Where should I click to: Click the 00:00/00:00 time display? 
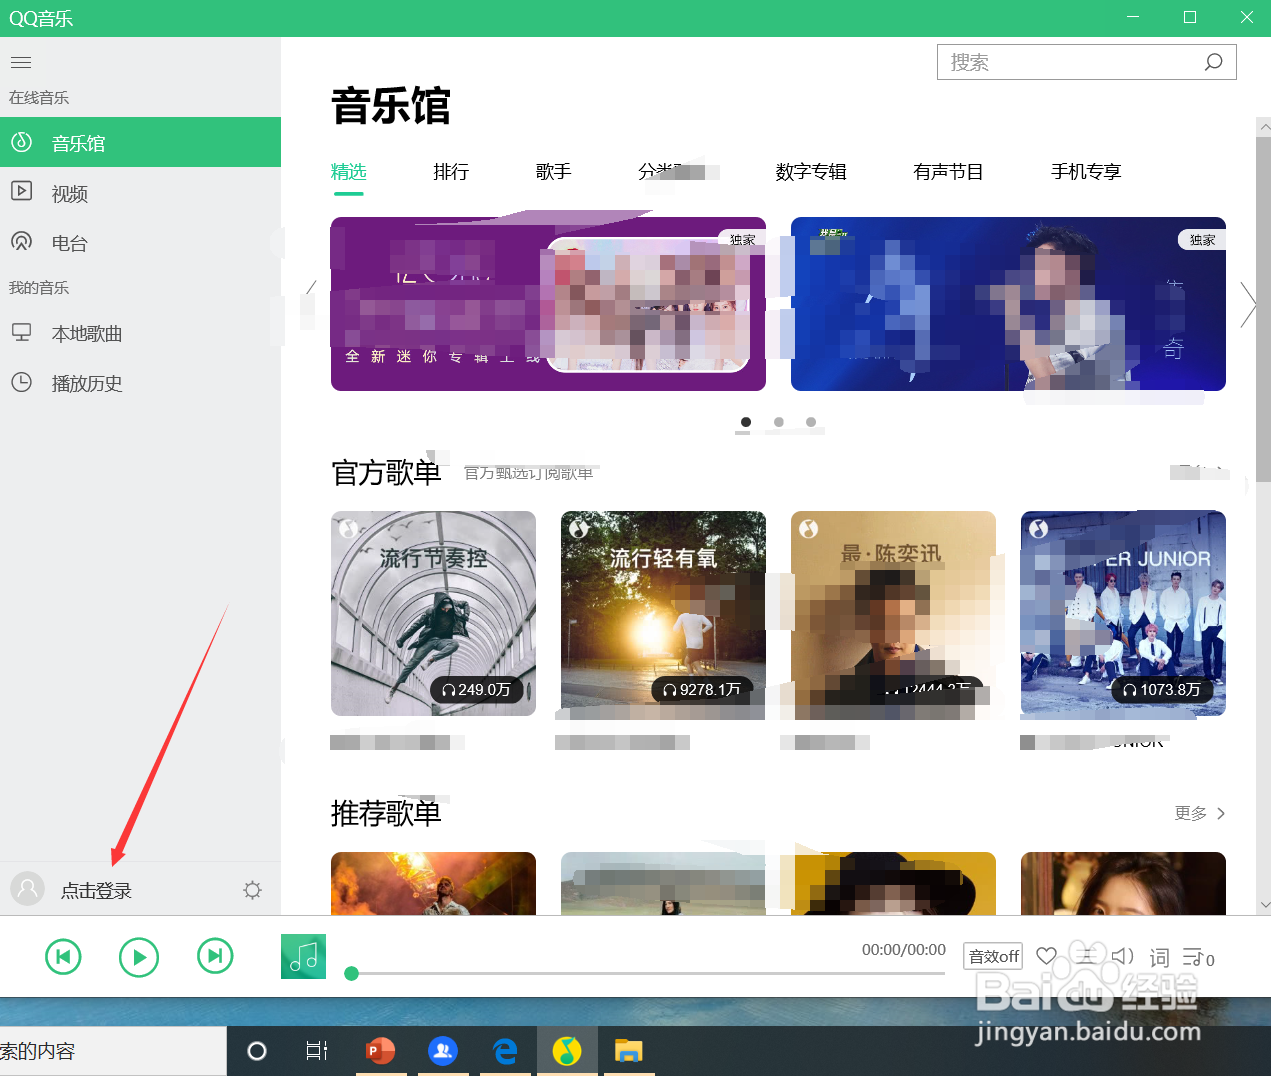904,950
